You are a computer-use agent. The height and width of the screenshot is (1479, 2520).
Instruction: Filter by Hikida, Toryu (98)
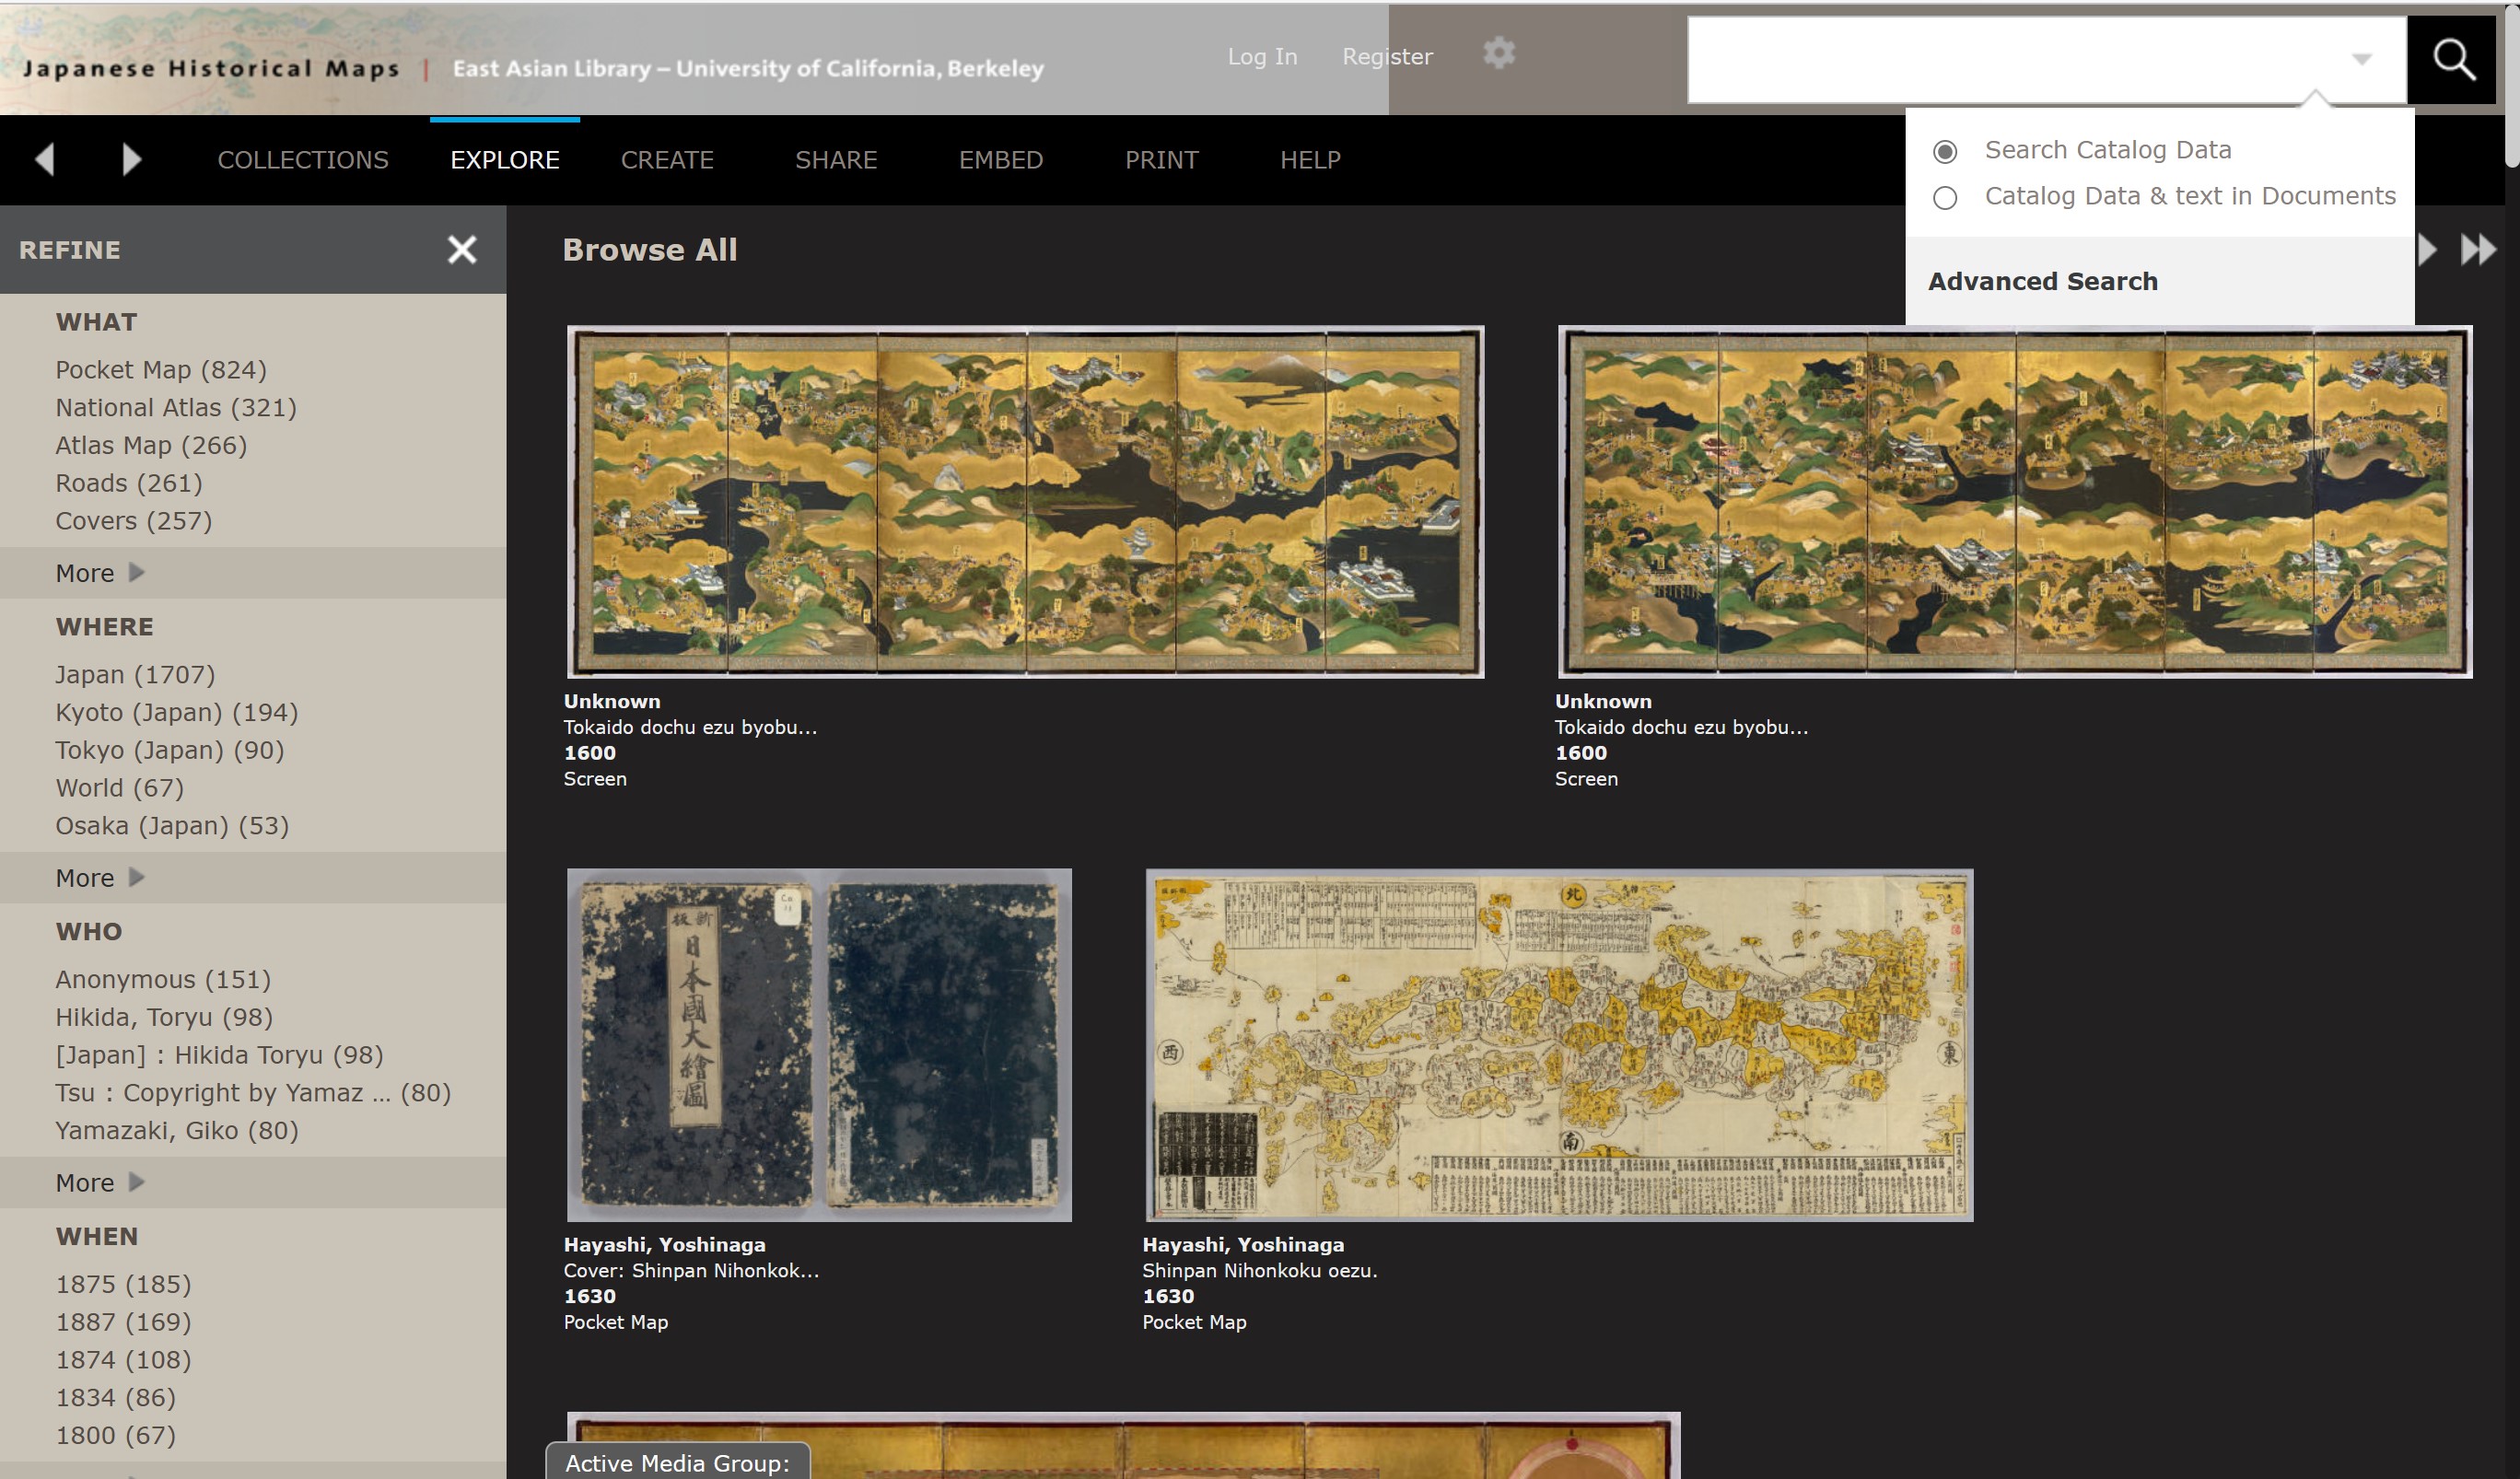coord(164,1018)
